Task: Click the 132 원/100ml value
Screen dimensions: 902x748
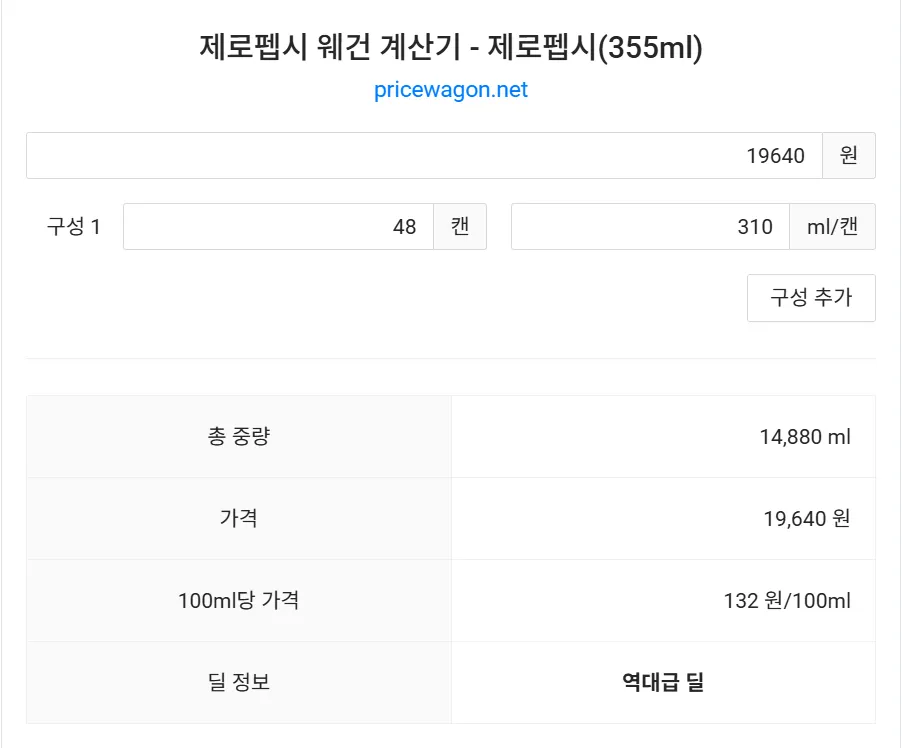Action: pyautogui.click(x=787, y=600)
